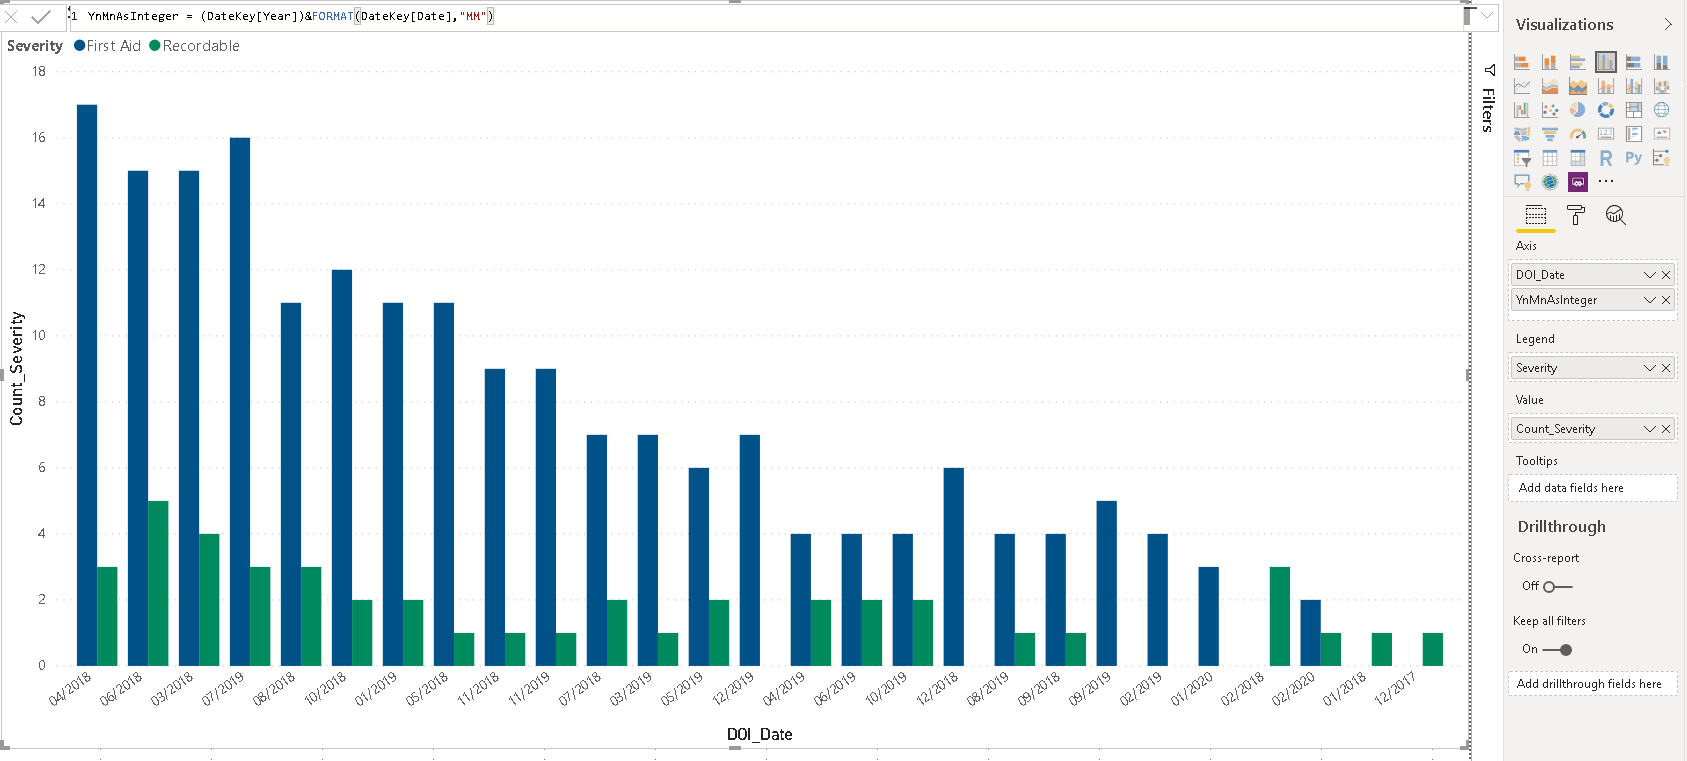Remove Count_Severity field from Value
This screenshot has width=1687, height=761.
(x=1666, y=429)
